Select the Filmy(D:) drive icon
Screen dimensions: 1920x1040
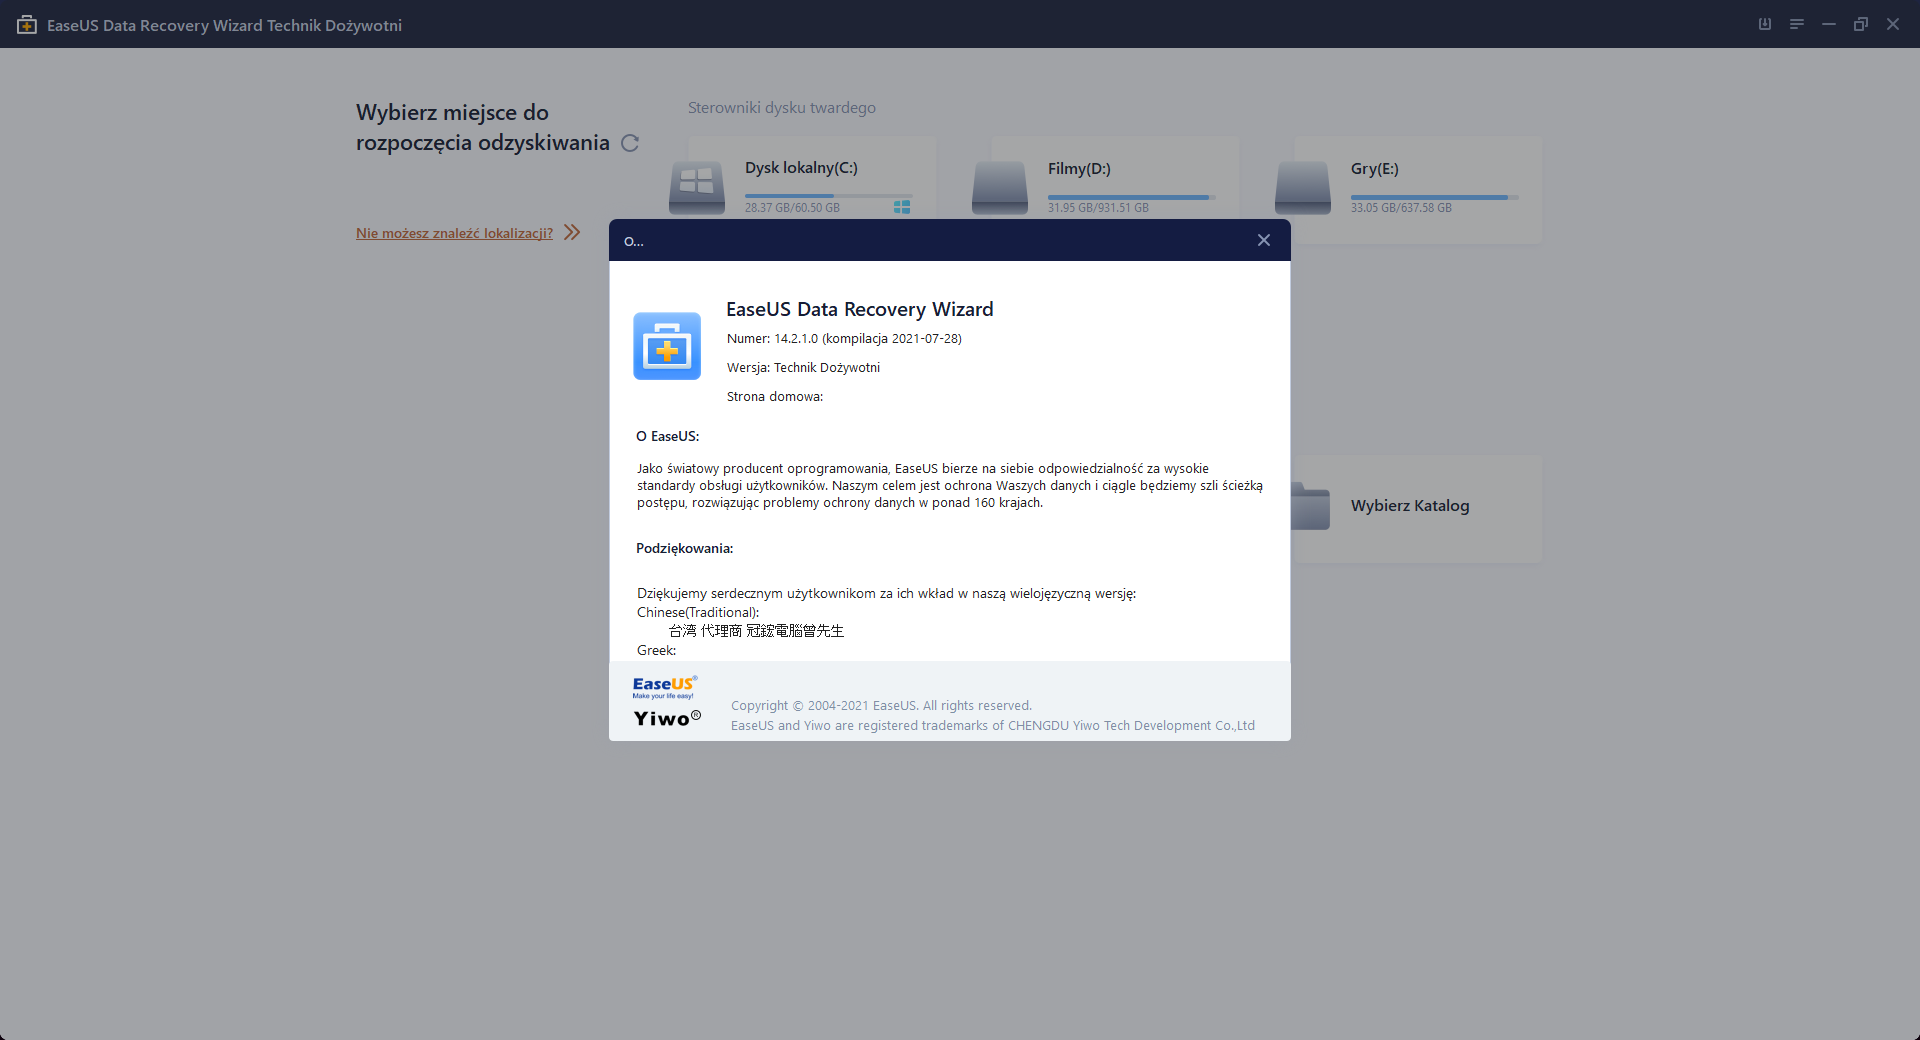pyautogui.click(x=1000, y=188)
